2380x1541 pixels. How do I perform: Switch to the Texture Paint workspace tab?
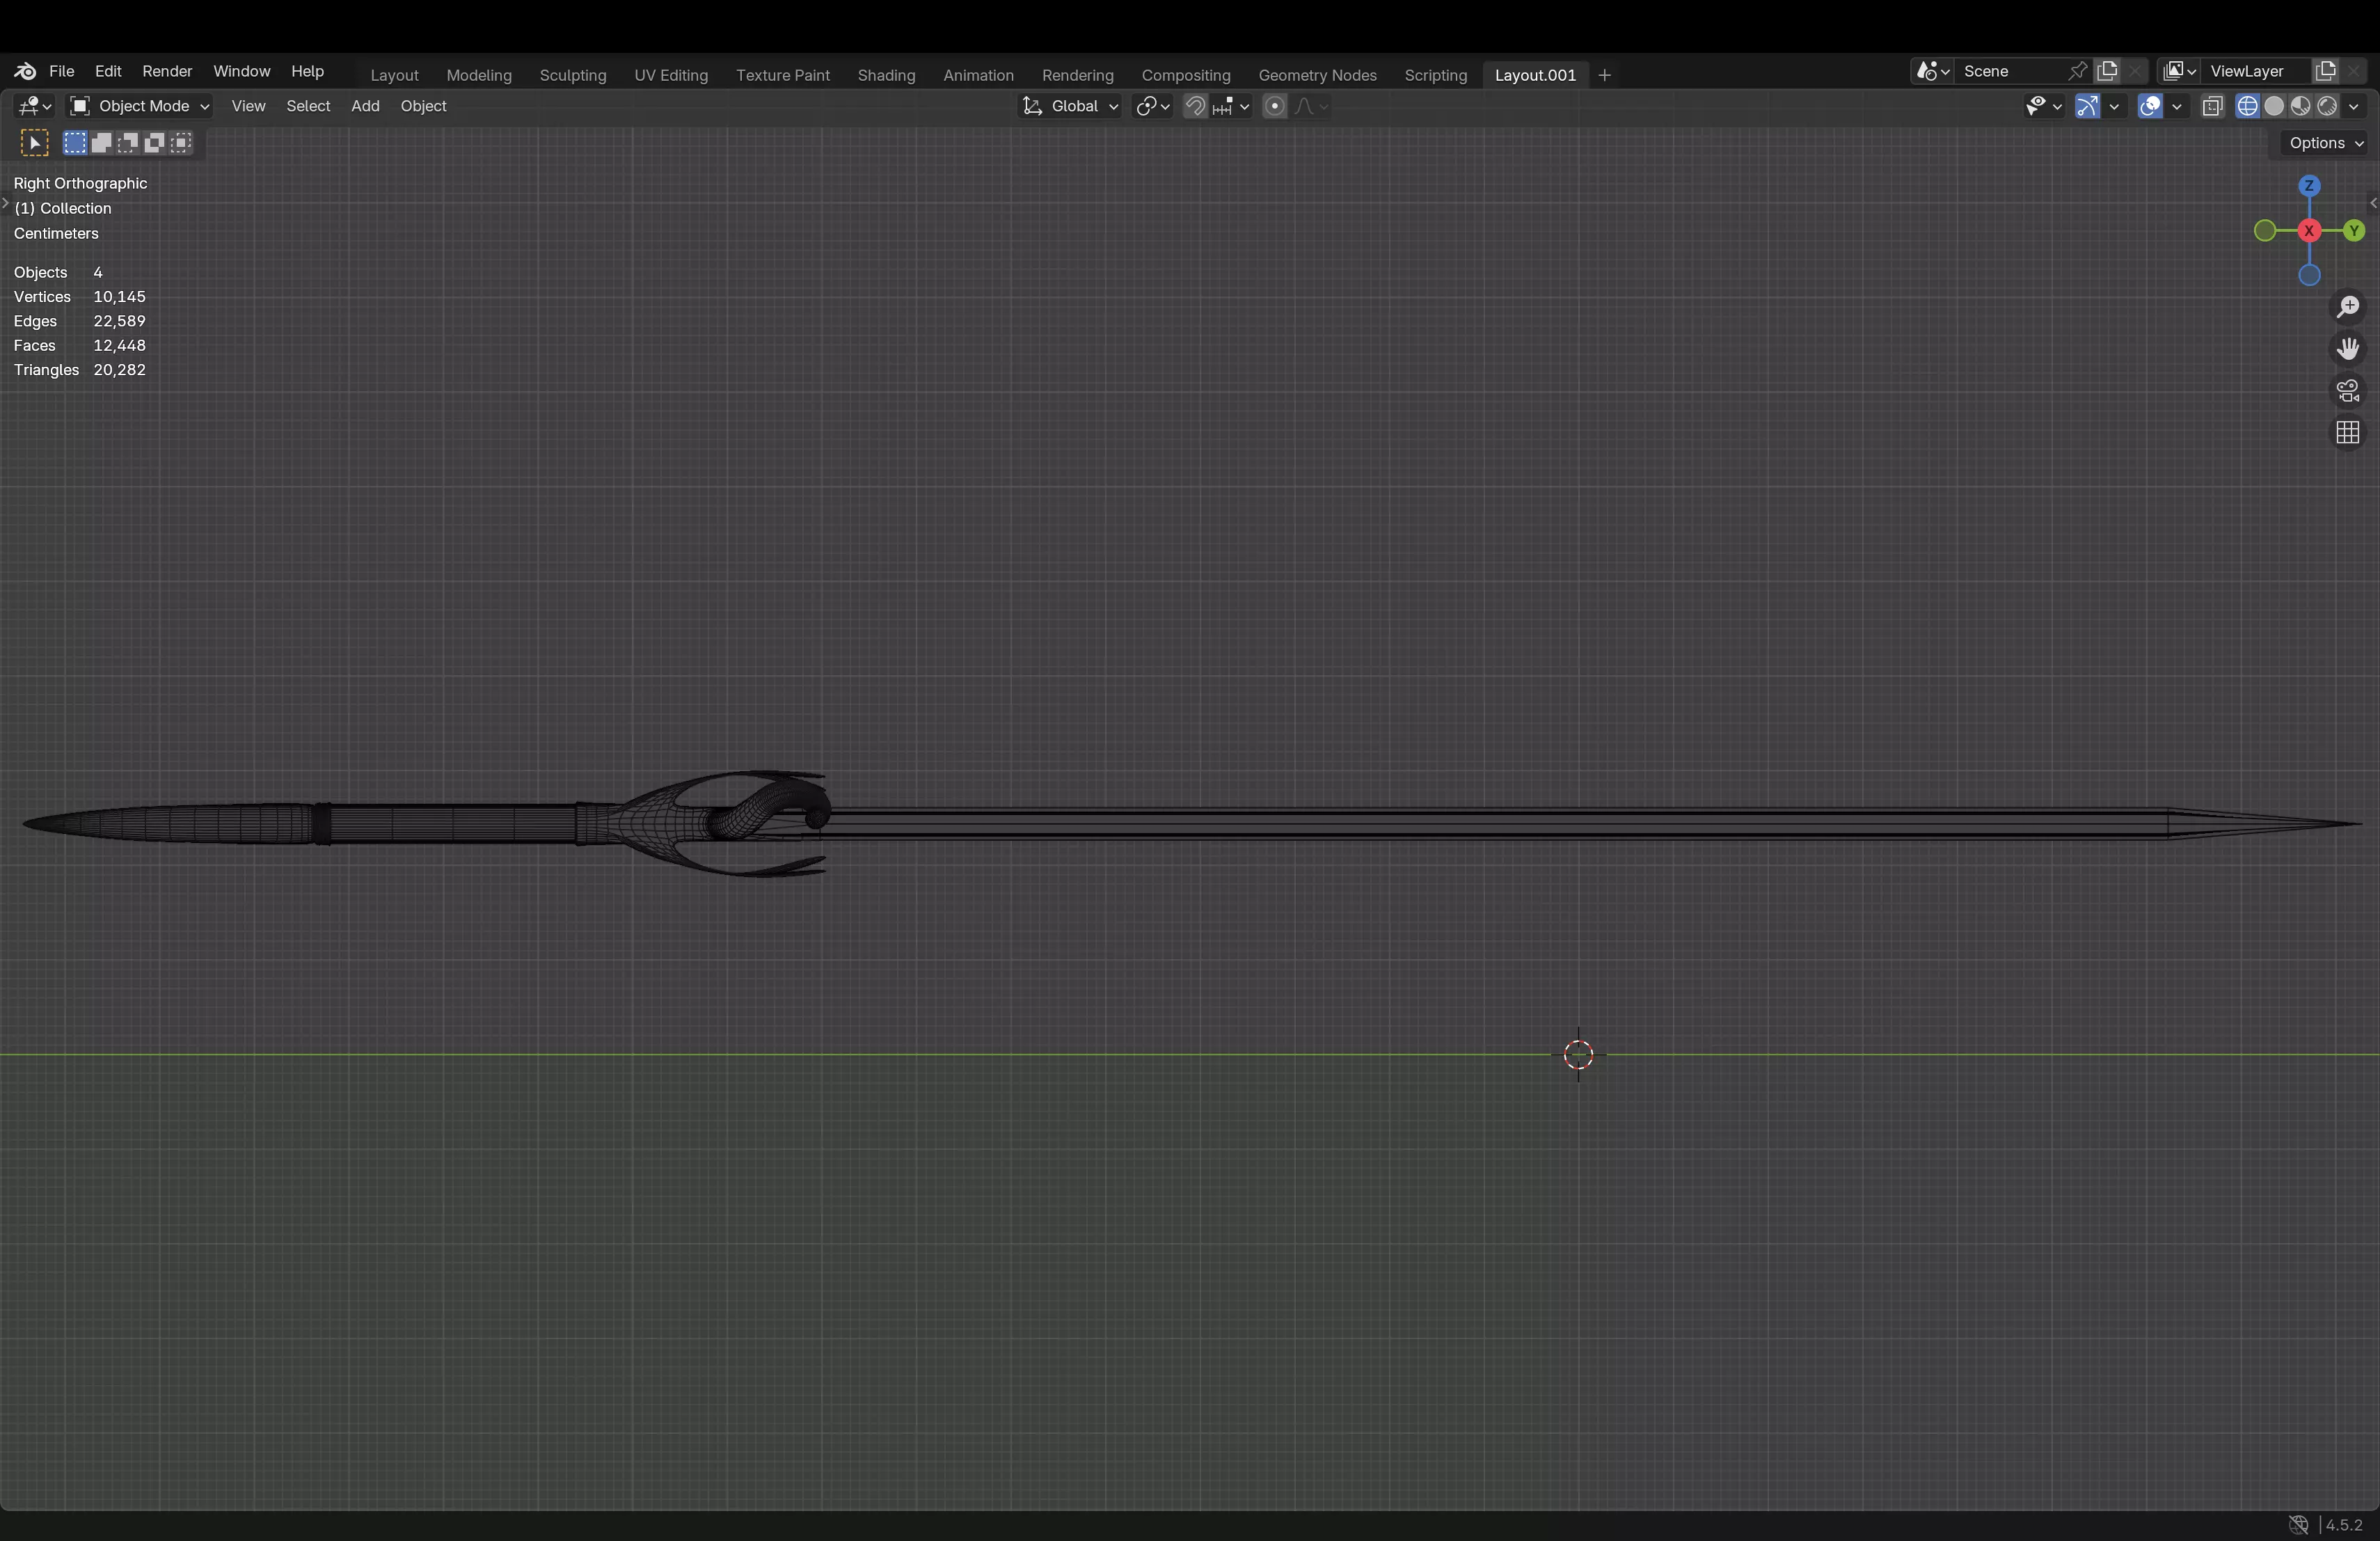[783, 75]
